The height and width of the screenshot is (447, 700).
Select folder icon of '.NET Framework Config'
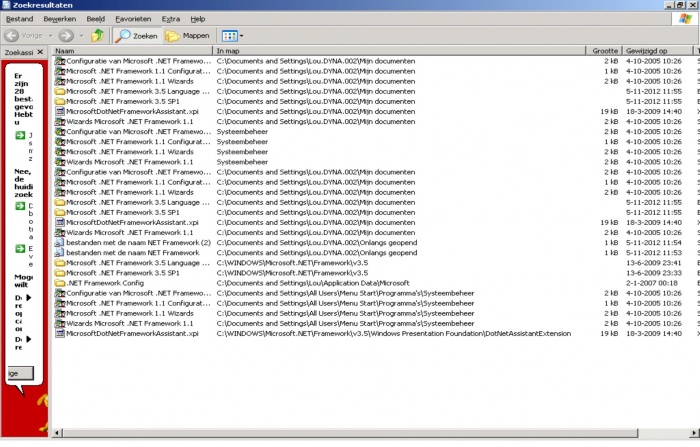point(59,283)
